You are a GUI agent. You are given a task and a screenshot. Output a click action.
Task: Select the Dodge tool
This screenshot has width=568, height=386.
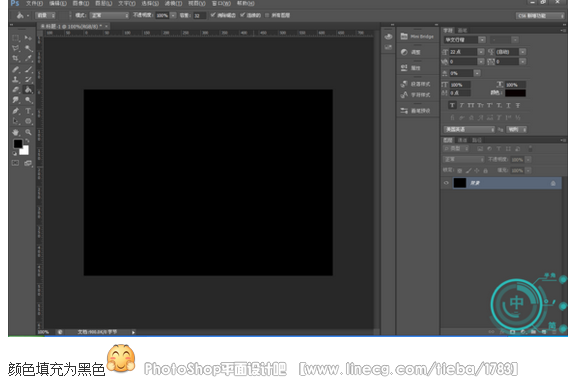pyautogui.click(x=28, y=100)
